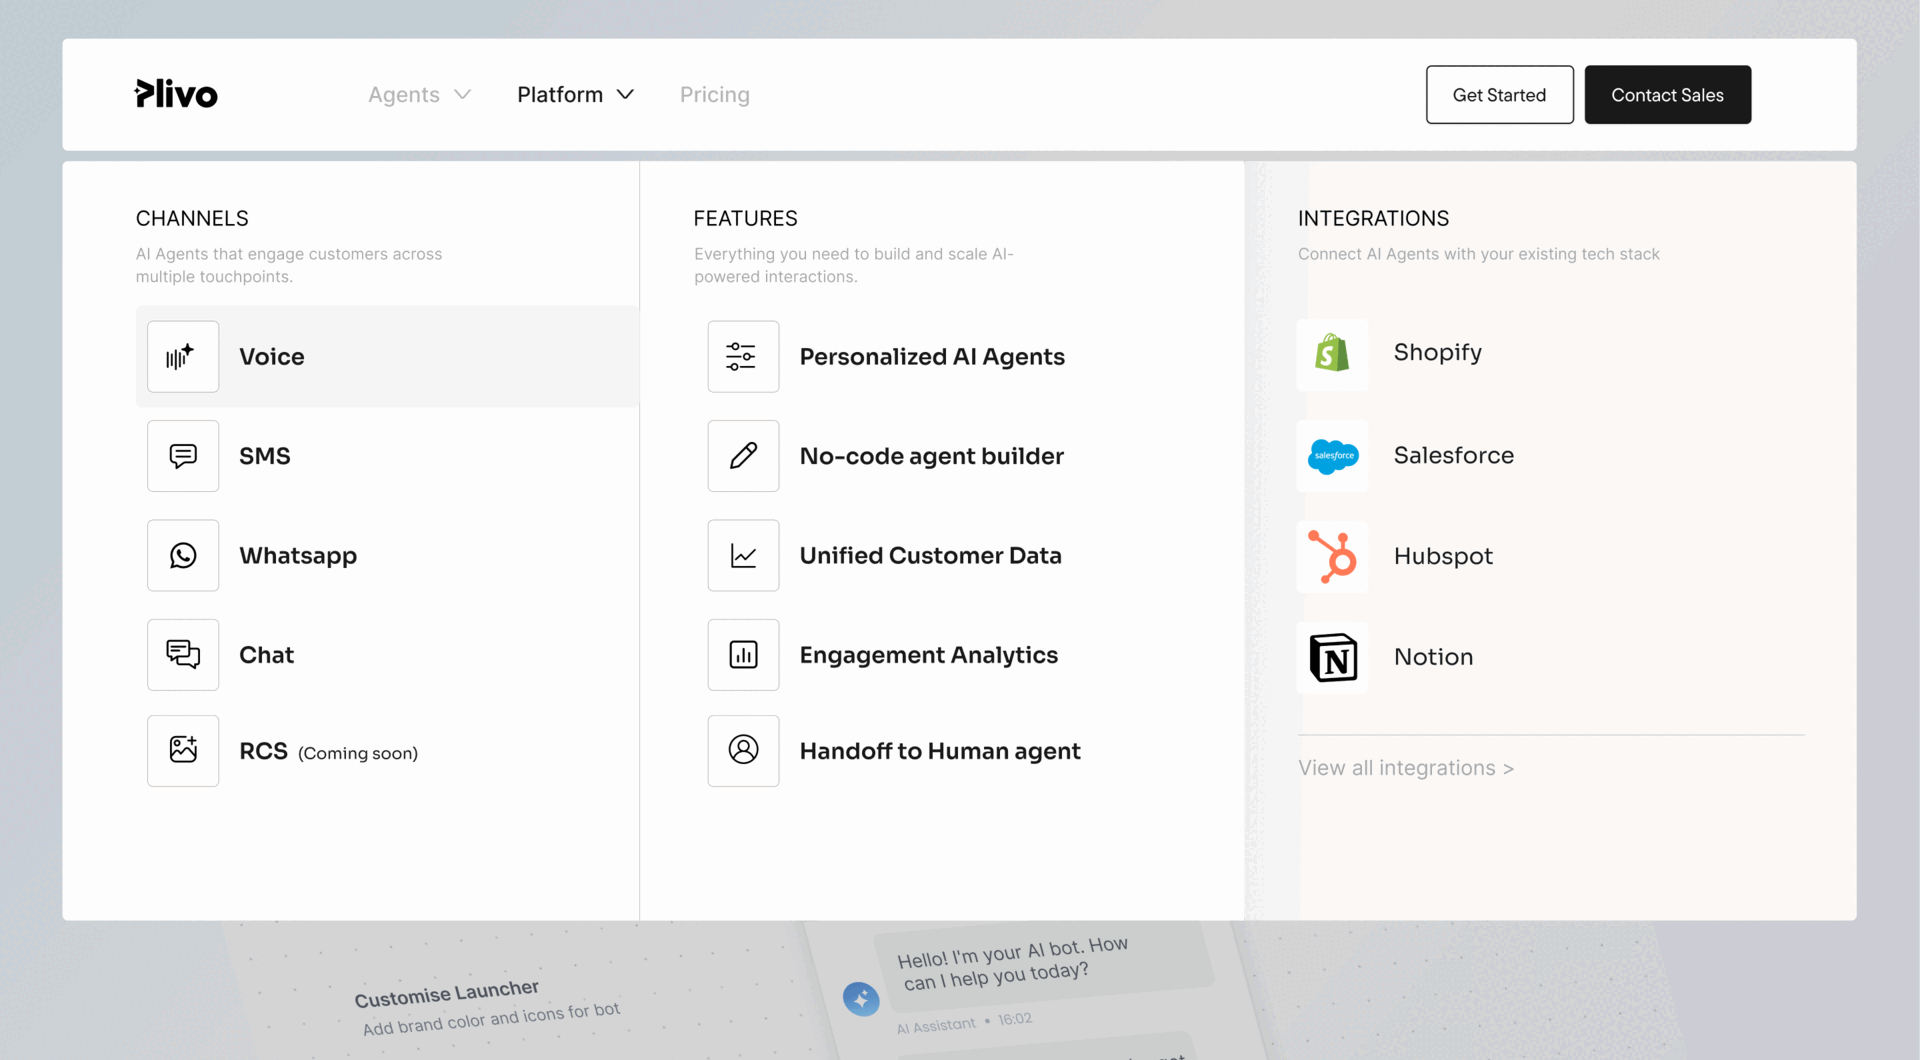Click the Engagement Analytics bar chart icon
The width and height of the screenshot is (1920, 1060).
pyautogui.click(x=742, y=655)
